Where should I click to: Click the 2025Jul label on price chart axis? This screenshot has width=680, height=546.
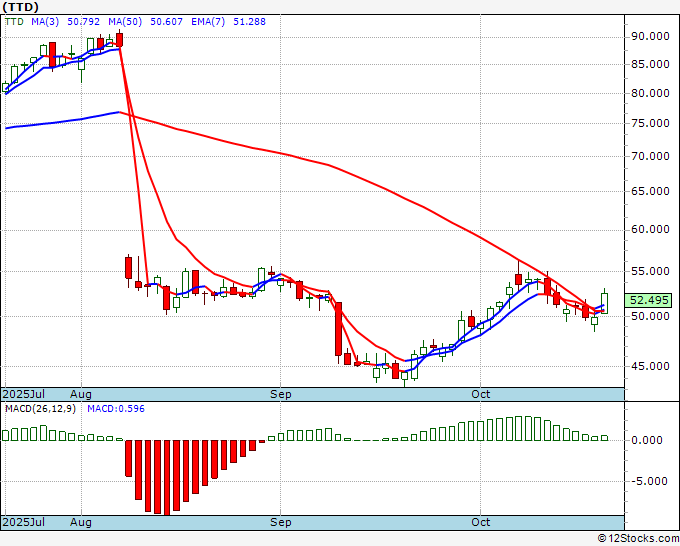23,394
